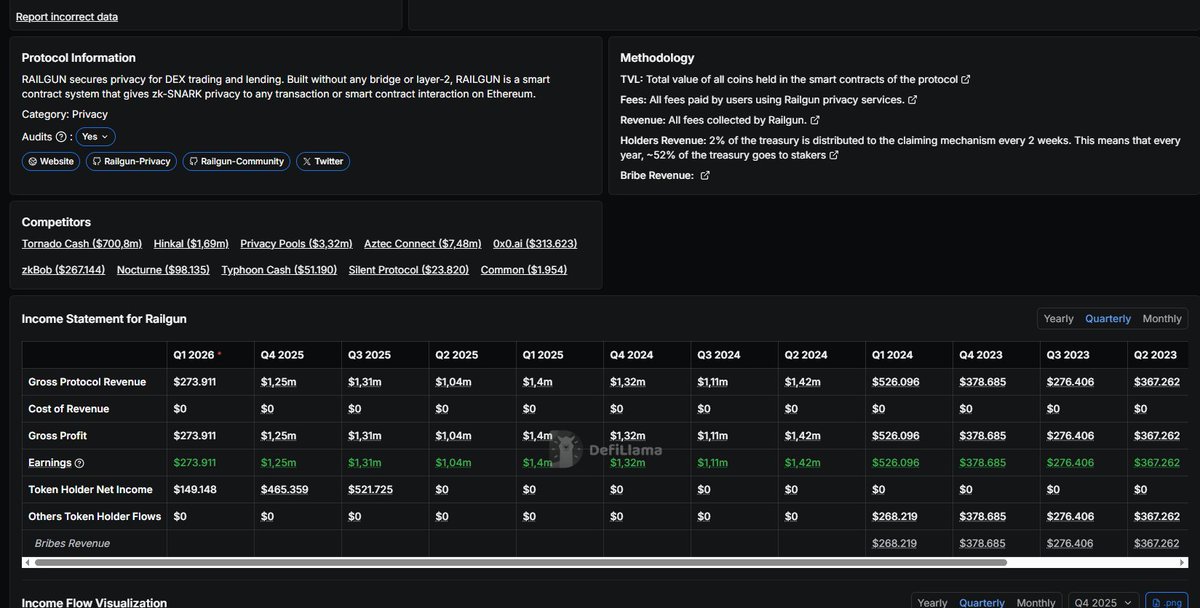The image size is (1200, 608).
Task: Click the income table horizontal scrollbar
Action: [x=519, y=563]
